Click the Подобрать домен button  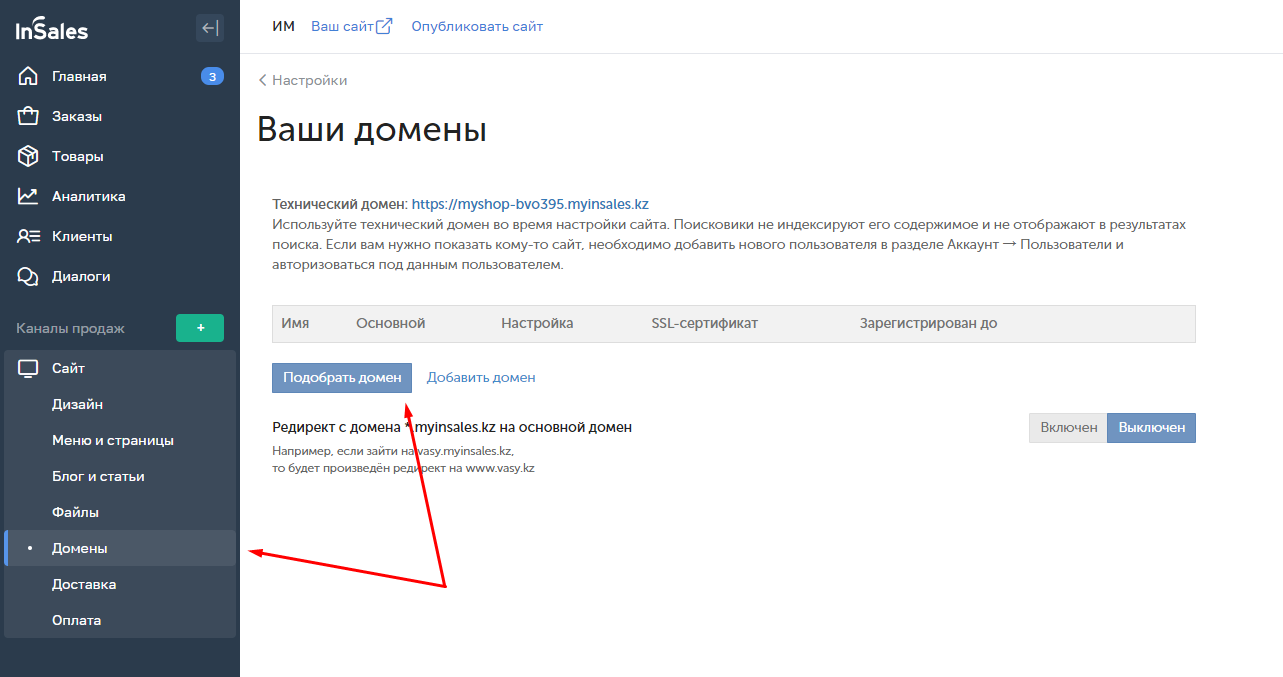point(342,377)
